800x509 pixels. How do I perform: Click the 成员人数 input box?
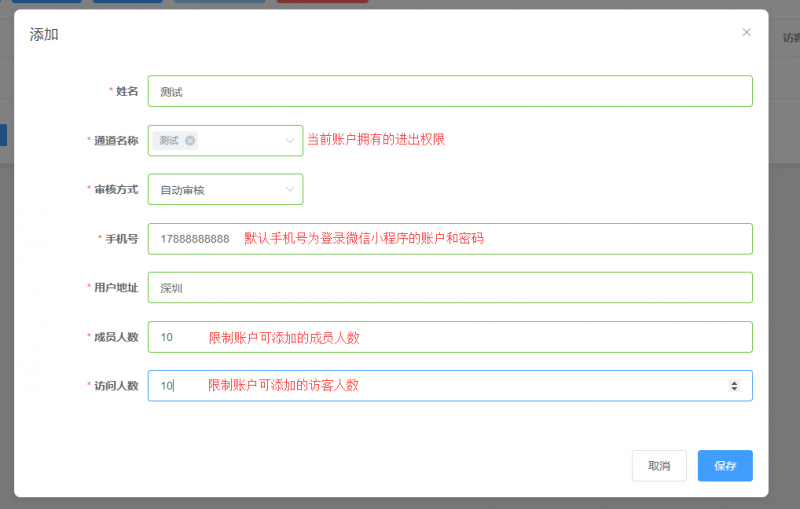click(x=450, y=337)
